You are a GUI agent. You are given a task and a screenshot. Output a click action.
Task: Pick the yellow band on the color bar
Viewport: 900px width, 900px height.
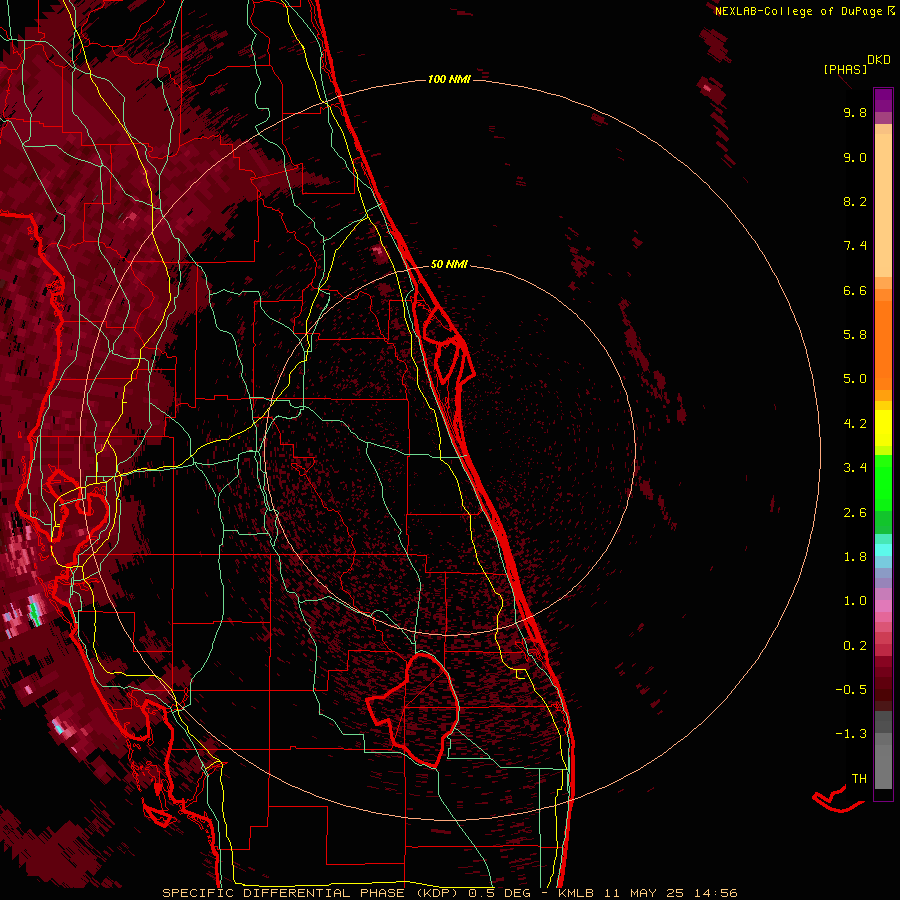pos(883,428)
